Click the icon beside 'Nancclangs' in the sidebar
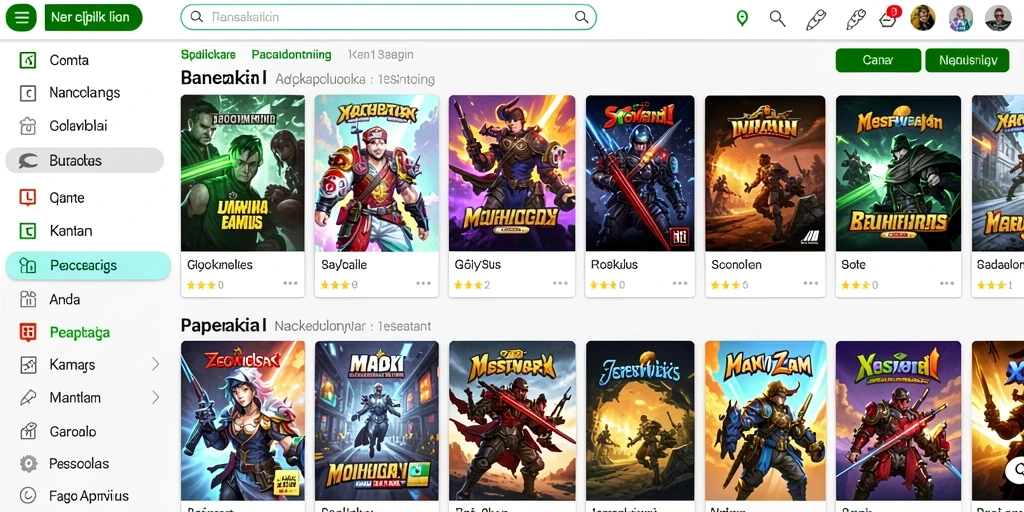1024x512 pixels. coord(27,93)
